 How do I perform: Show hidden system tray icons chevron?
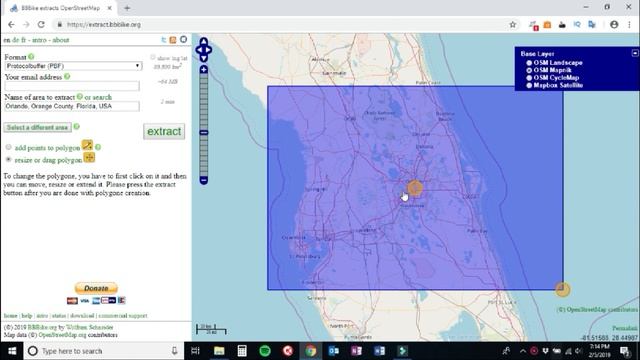[x=523, y=351]
